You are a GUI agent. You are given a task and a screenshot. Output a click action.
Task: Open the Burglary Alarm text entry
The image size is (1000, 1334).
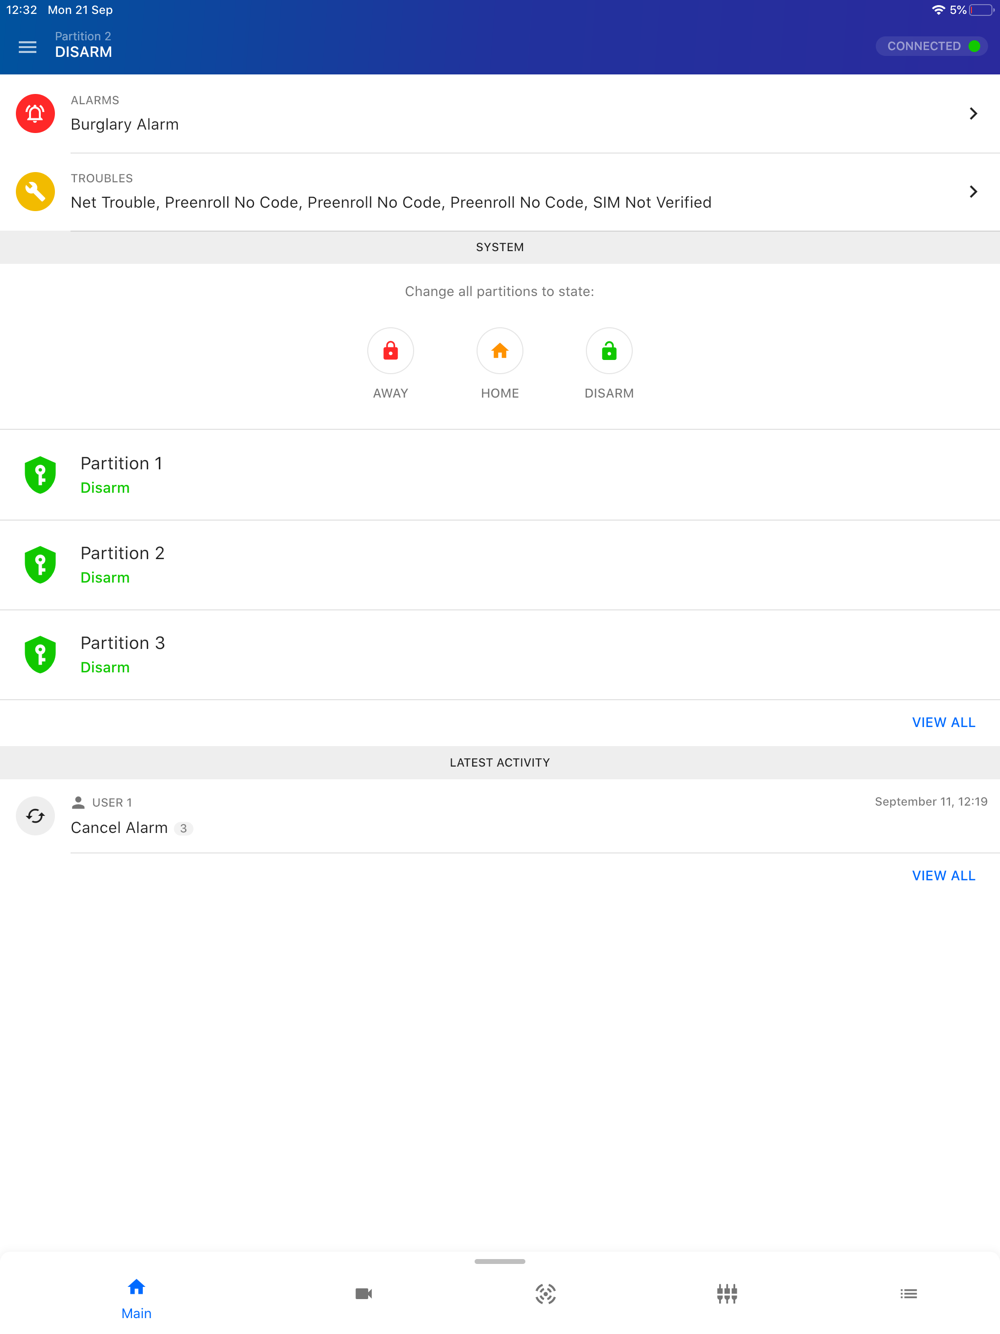pyautogui.click(x=125, y=124)
